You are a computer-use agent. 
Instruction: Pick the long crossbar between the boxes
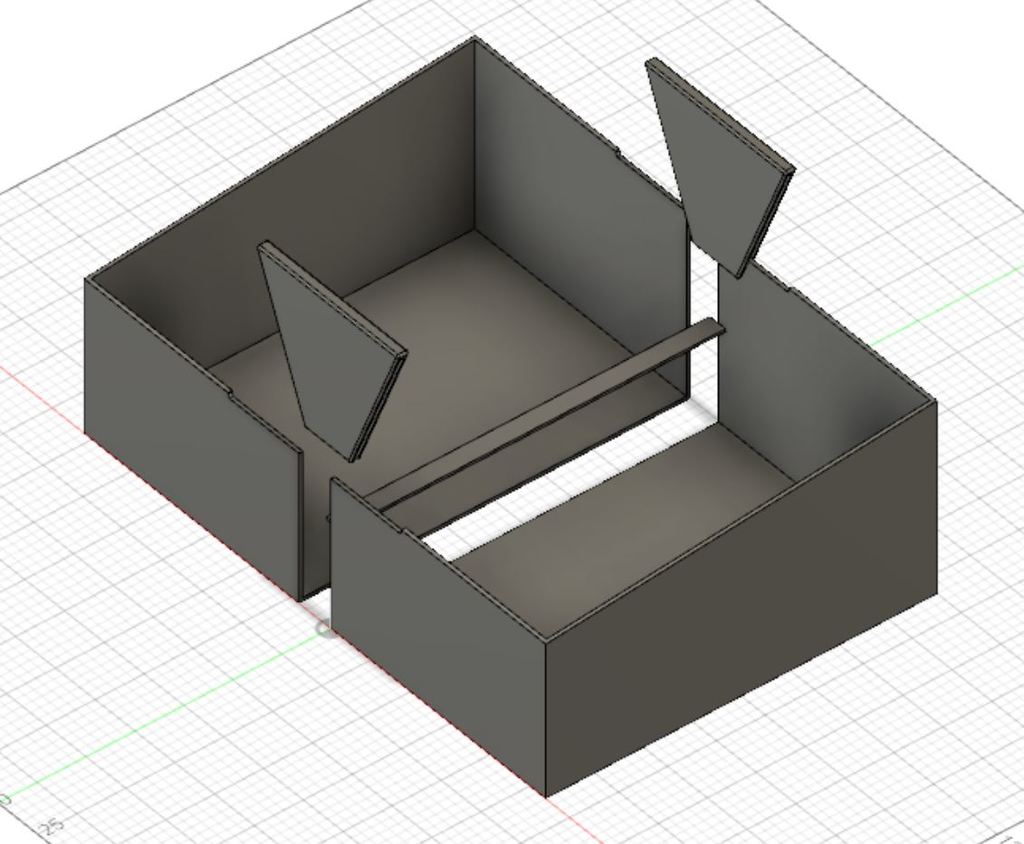click(x=550, y=420)
